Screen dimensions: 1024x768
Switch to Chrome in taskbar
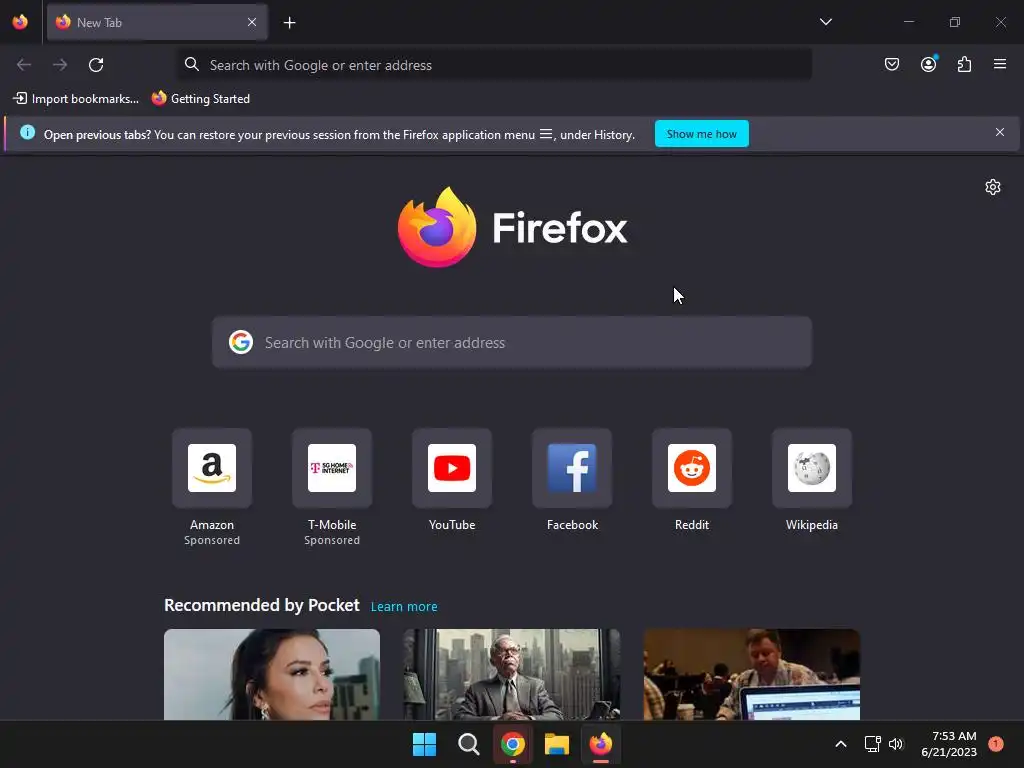point(513,744)
